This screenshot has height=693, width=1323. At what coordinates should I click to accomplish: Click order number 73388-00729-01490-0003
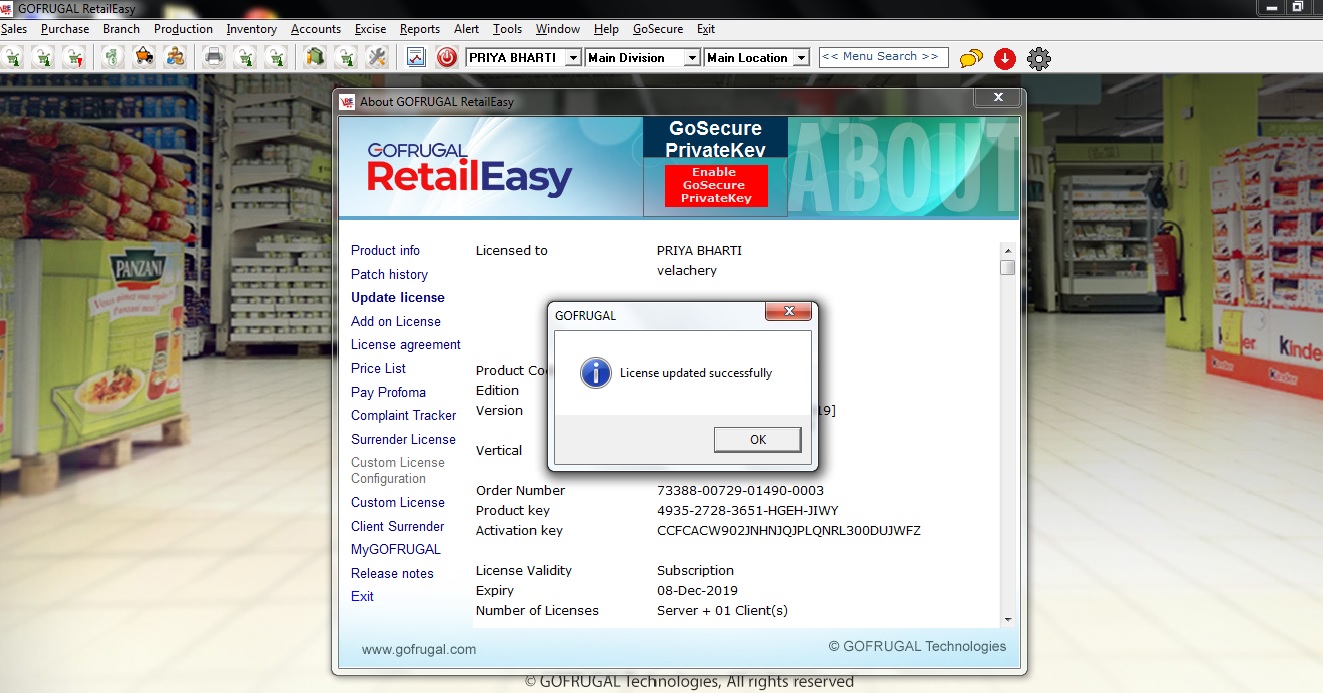tap(740, 490)
